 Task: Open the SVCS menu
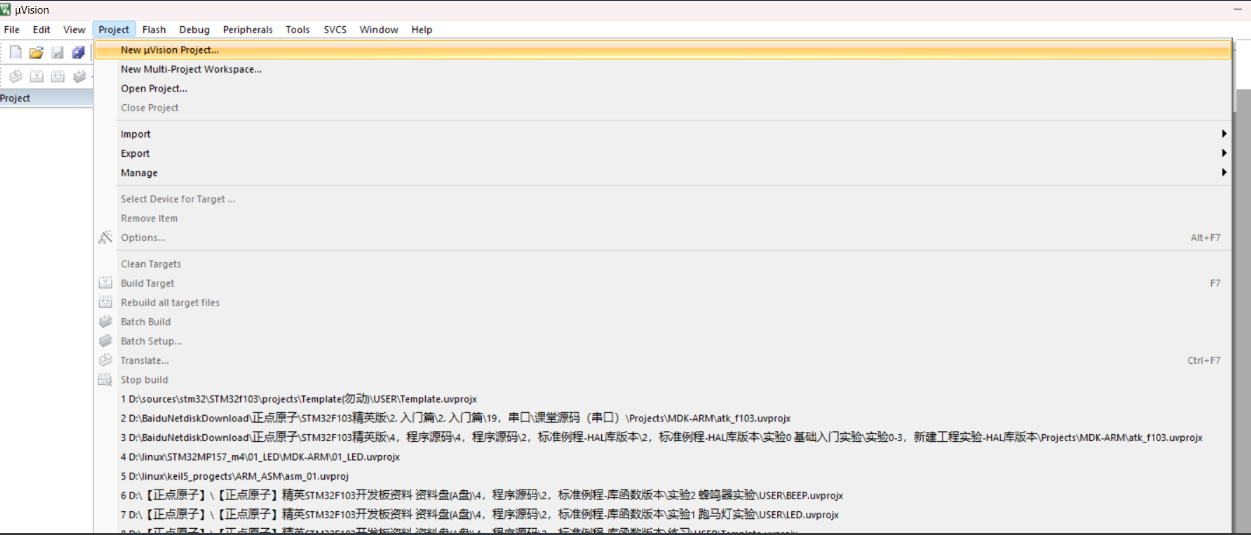coord(335,30)
